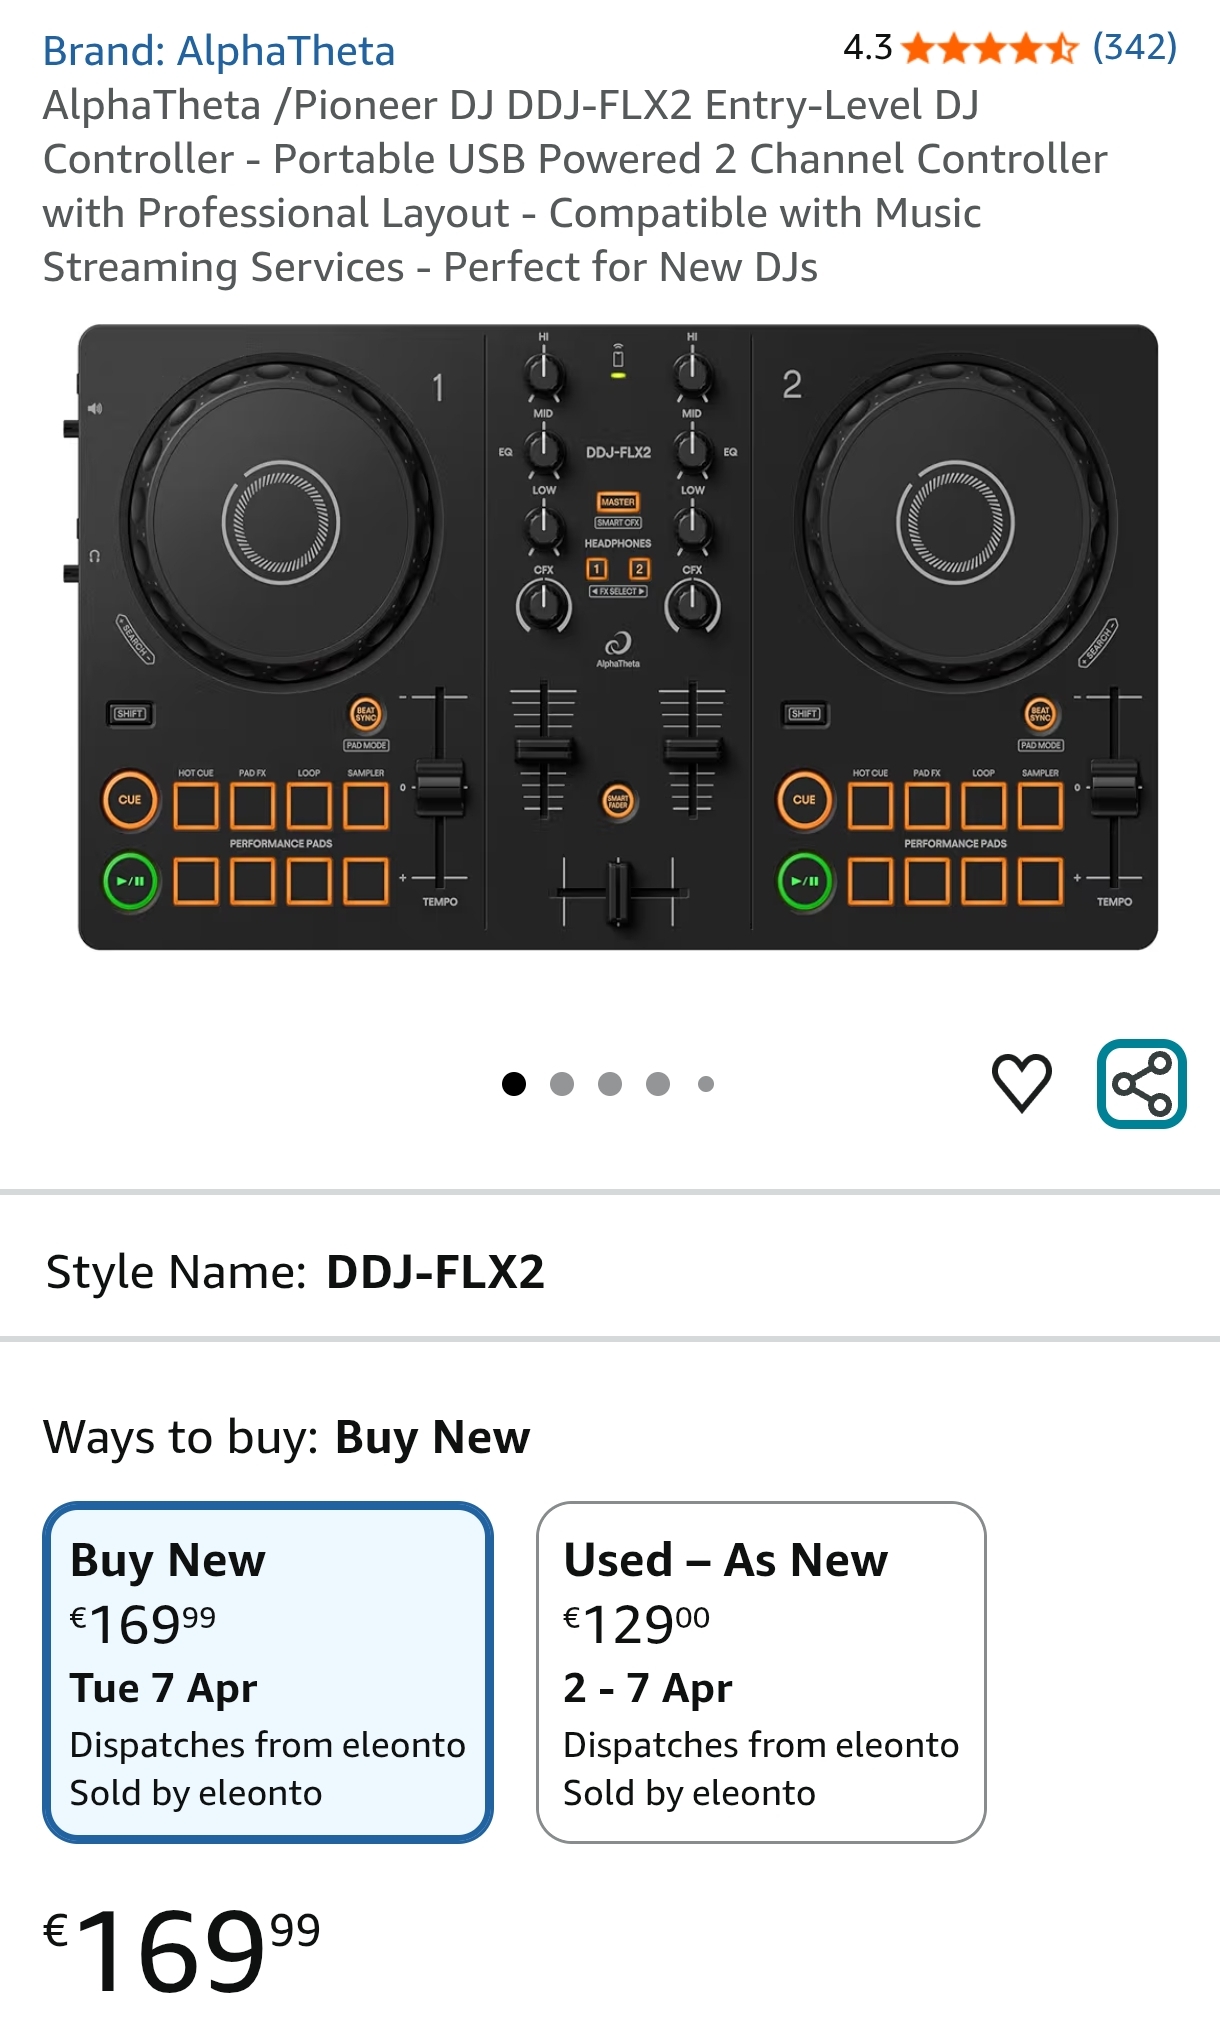
Task: Open the Brand: AlphaTheta store link
Action: (x=219, y=51)
